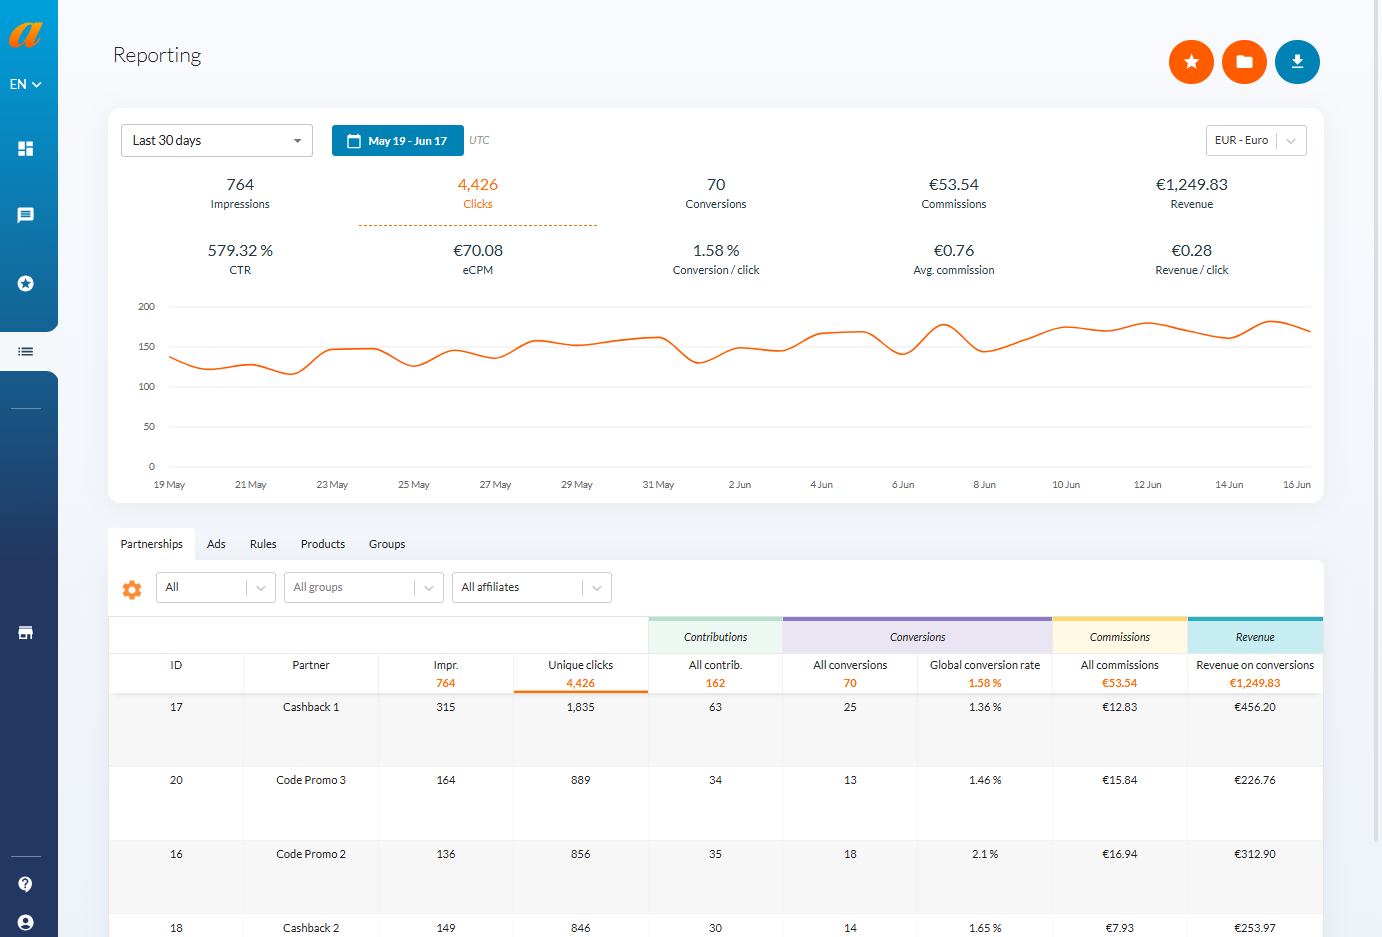Open the messages chat icon in the sidebar
The width and height of the screenshot is (1382, 937).
(26, 215)
